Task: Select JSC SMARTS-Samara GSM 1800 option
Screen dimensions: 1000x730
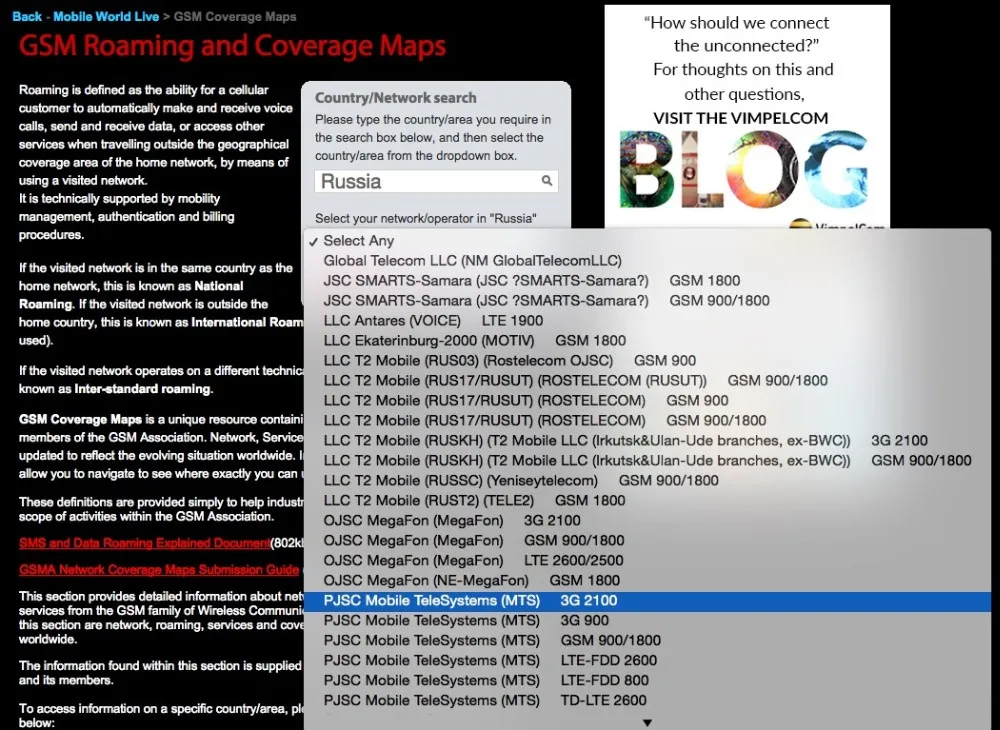Action: click(647, 281)
